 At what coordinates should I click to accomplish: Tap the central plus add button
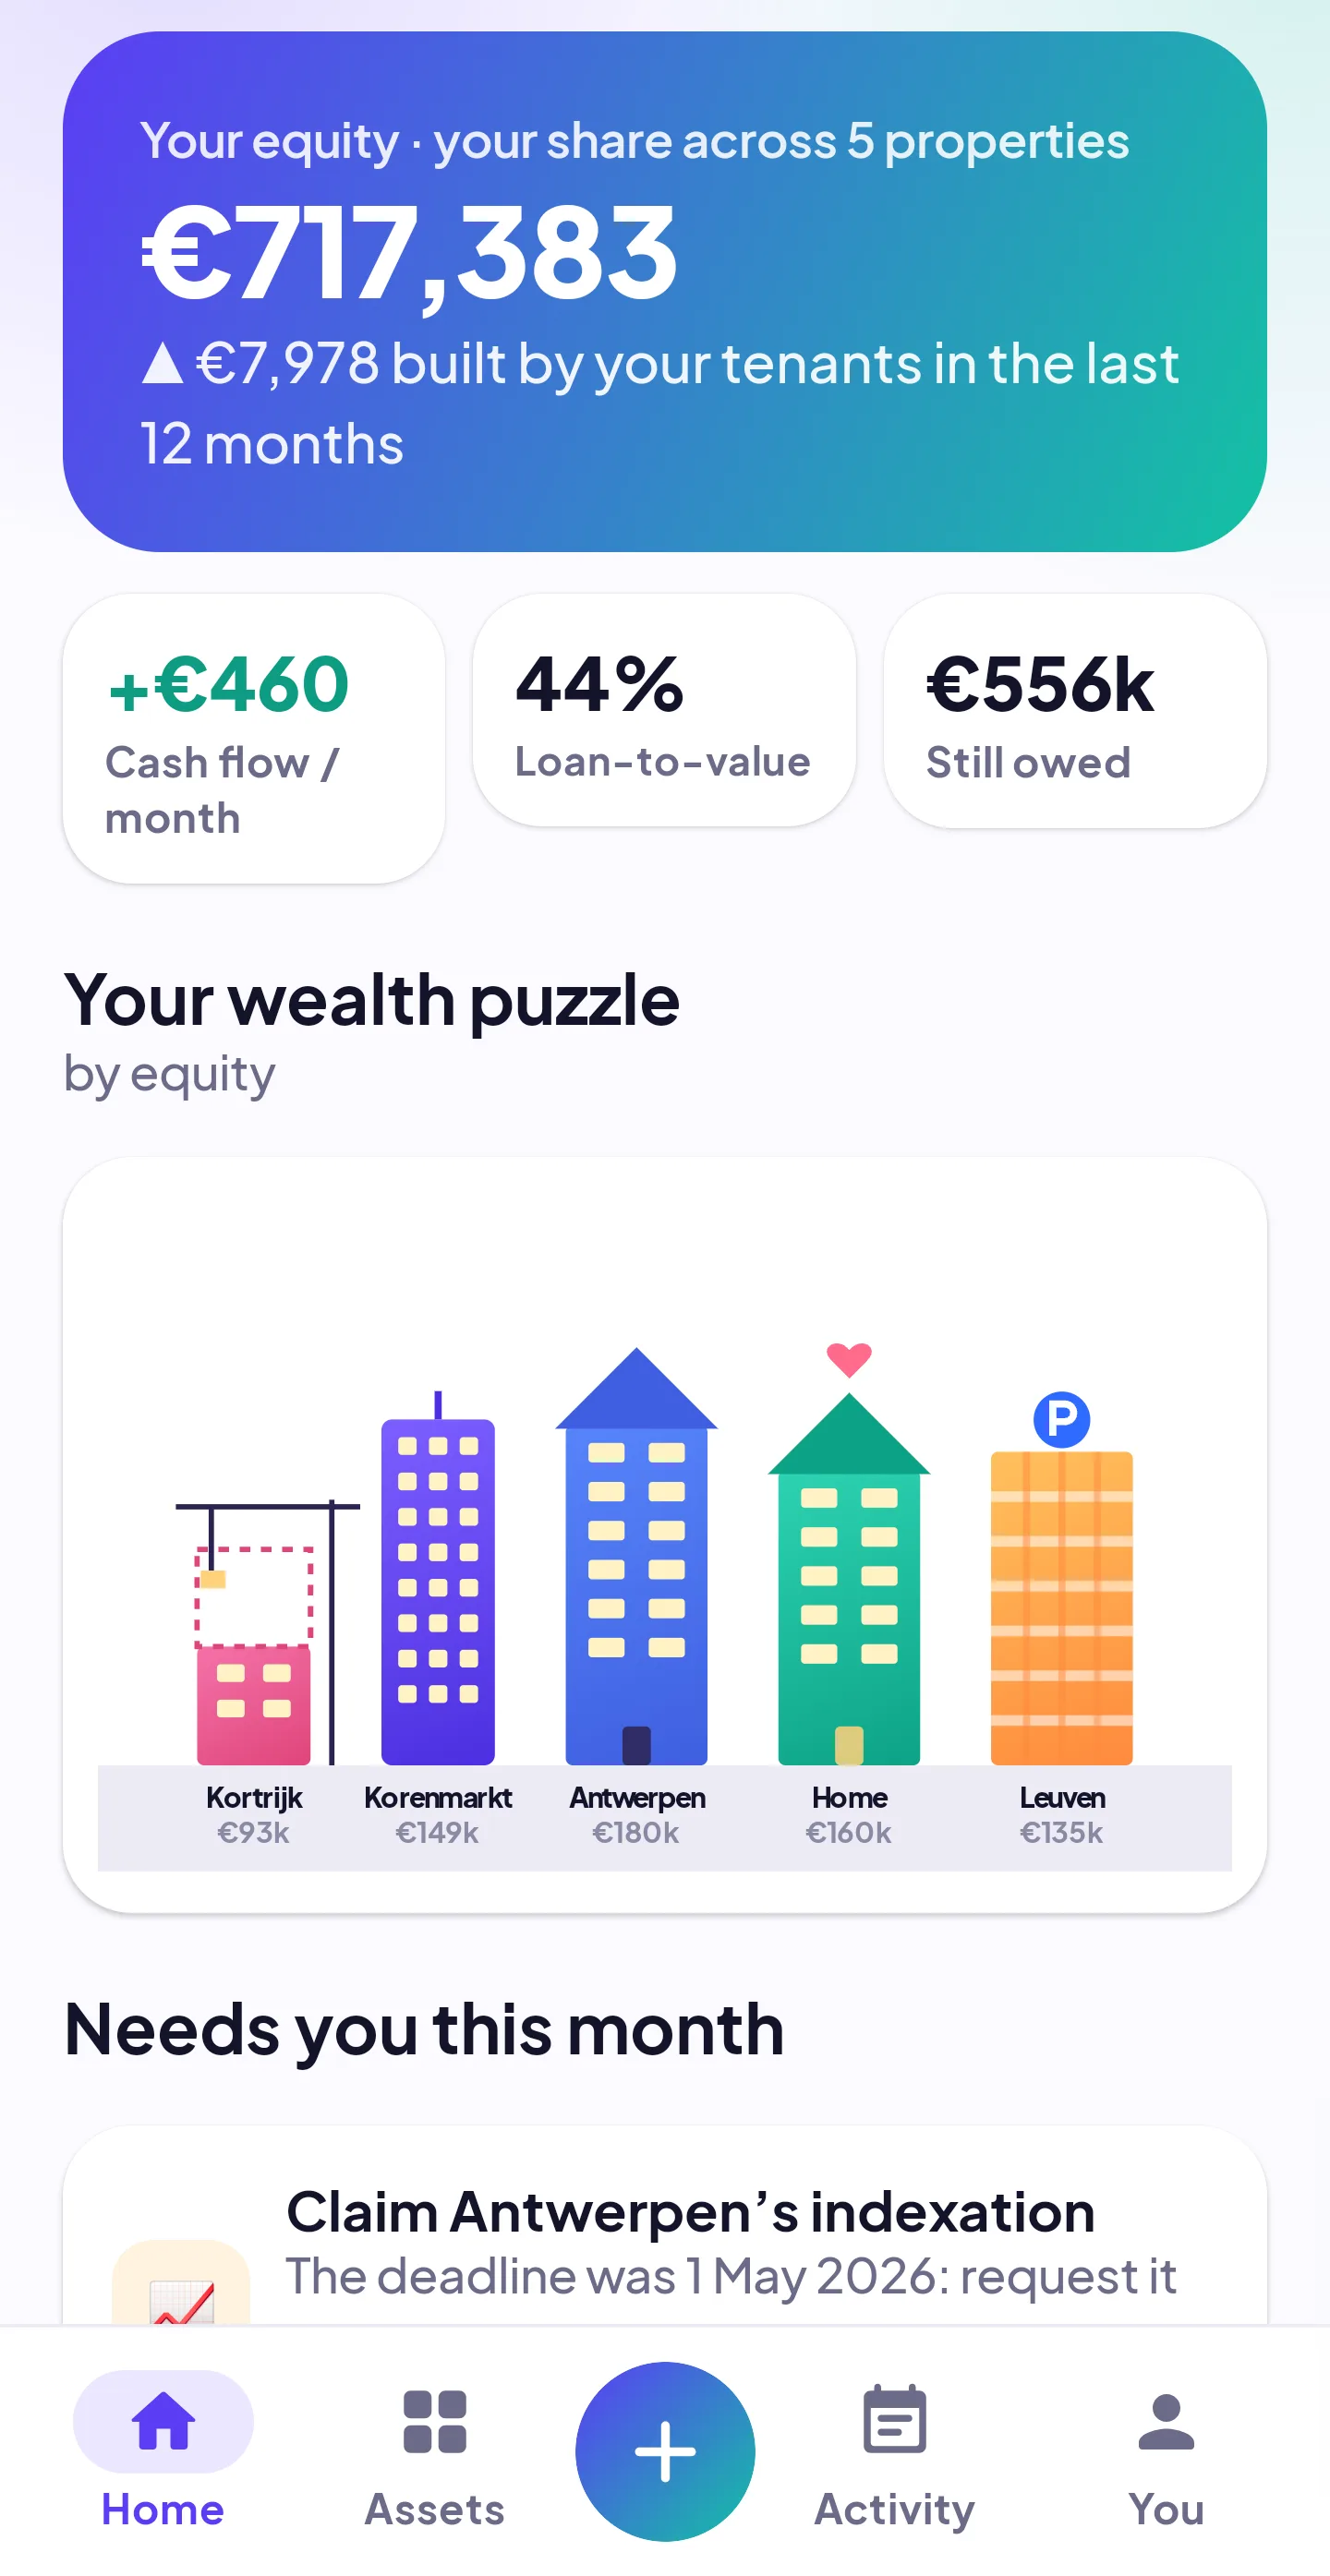click(x=665, y=2451)
